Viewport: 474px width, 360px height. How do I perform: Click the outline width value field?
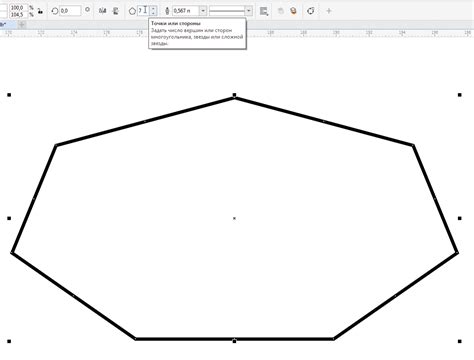click(x=186, y=11)
